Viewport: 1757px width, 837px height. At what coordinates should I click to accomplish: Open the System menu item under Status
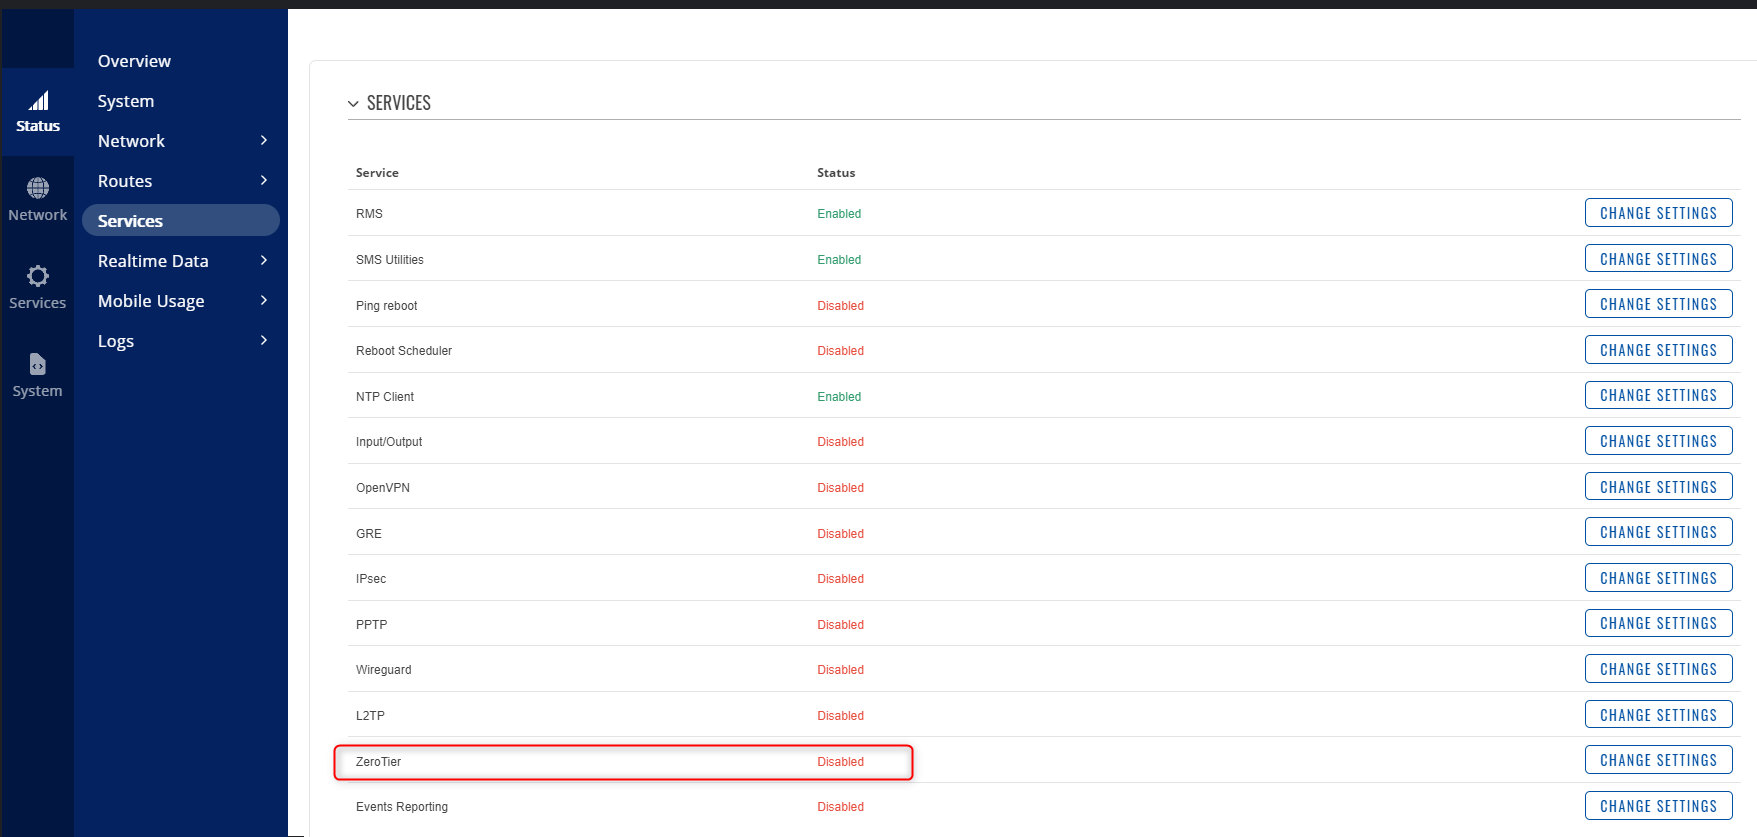(x=126, y=101)
